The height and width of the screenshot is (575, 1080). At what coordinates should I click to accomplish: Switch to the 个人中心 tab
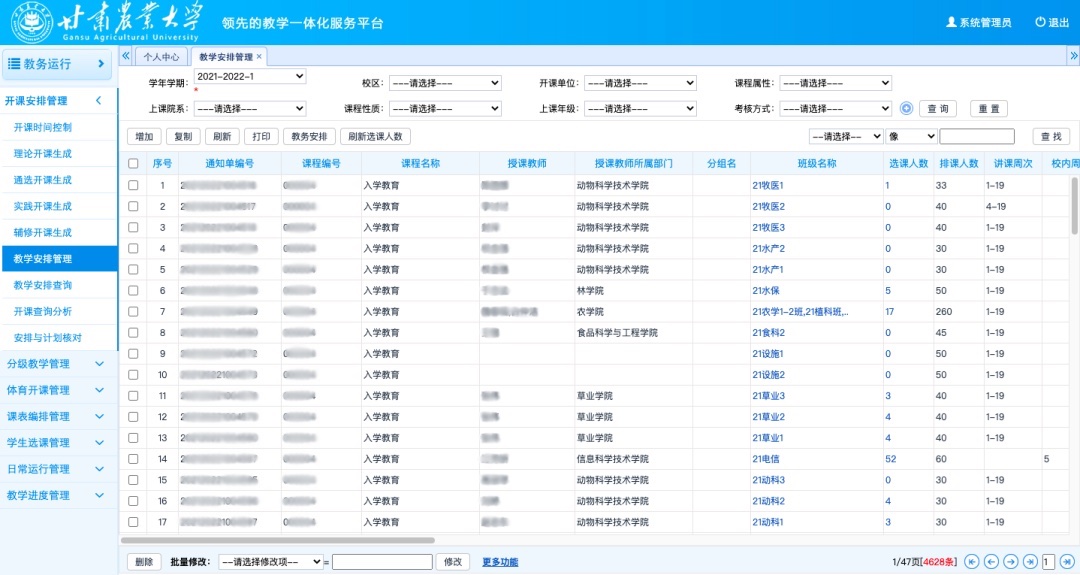click(x=161, y=57)
